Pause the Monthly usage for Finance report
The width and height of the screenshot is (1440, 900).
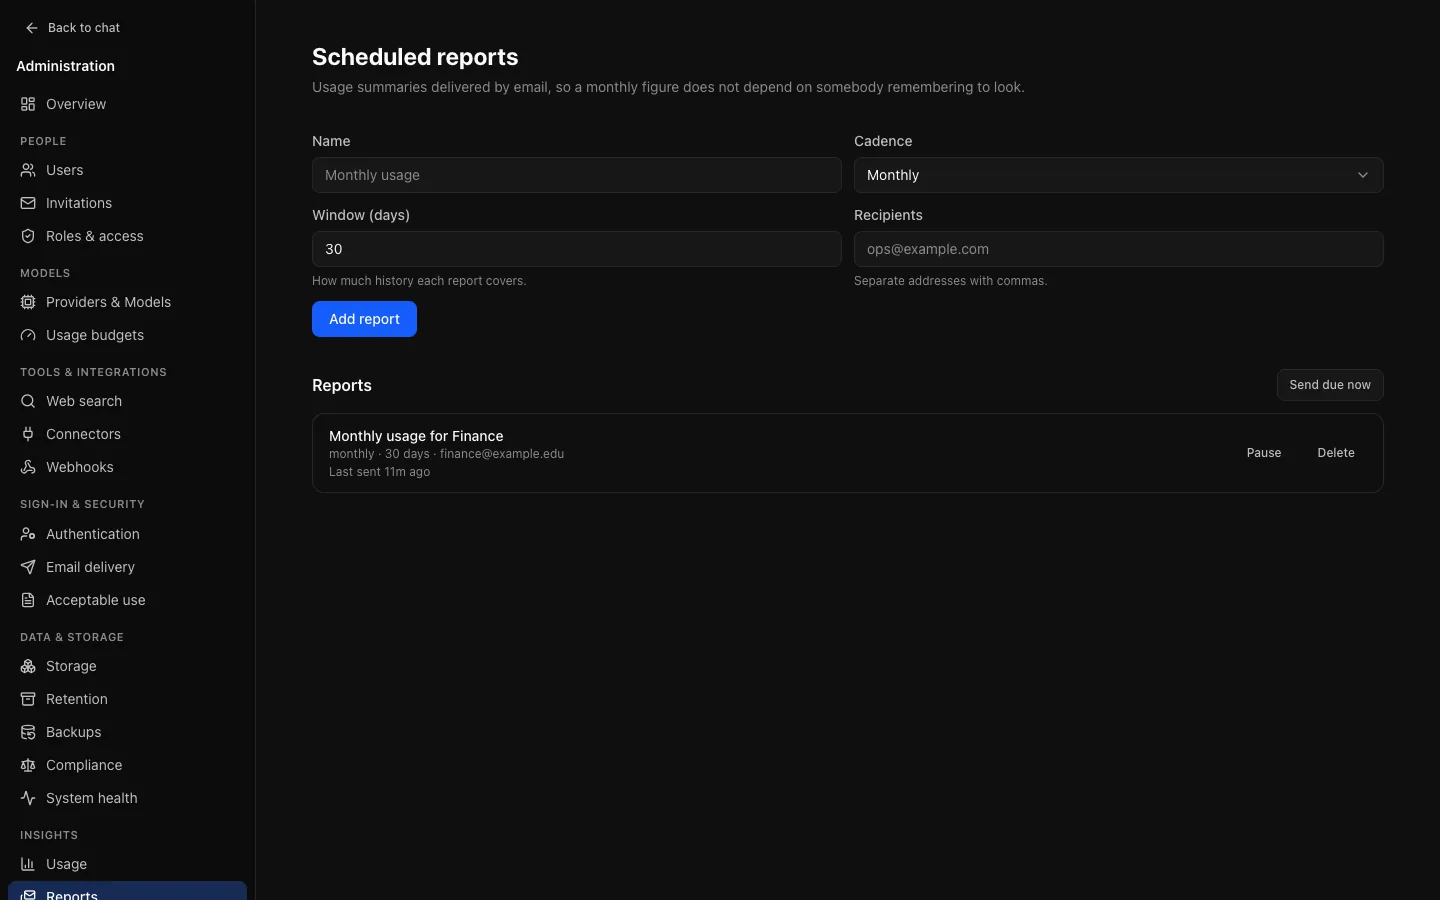coord(1264,453)
